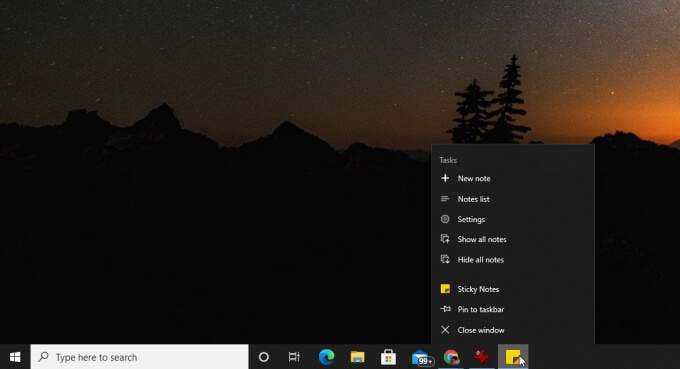Open Google Chrome from the taskbar
Viewport: 680px width, 369px height.
click(451, 357)
